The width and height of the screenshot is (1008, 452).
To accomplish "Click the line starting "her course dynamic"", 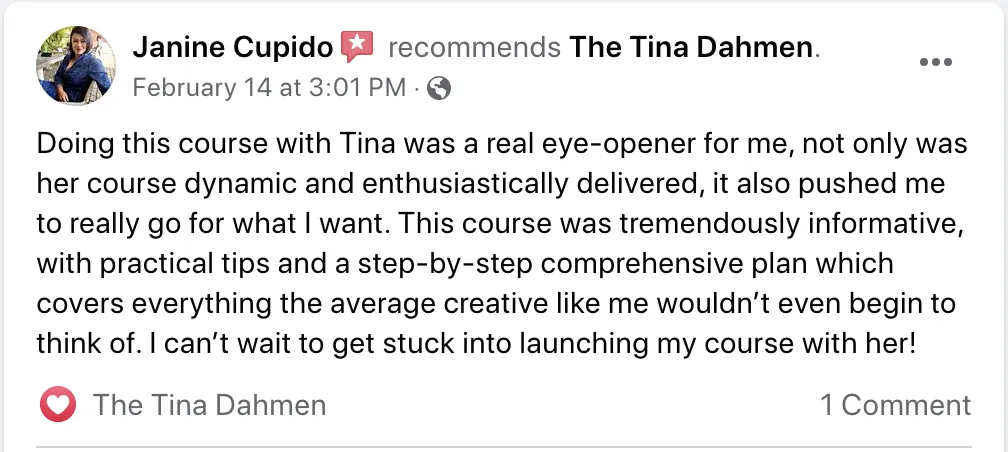I will pyautogui.click(x=490, y=187).
